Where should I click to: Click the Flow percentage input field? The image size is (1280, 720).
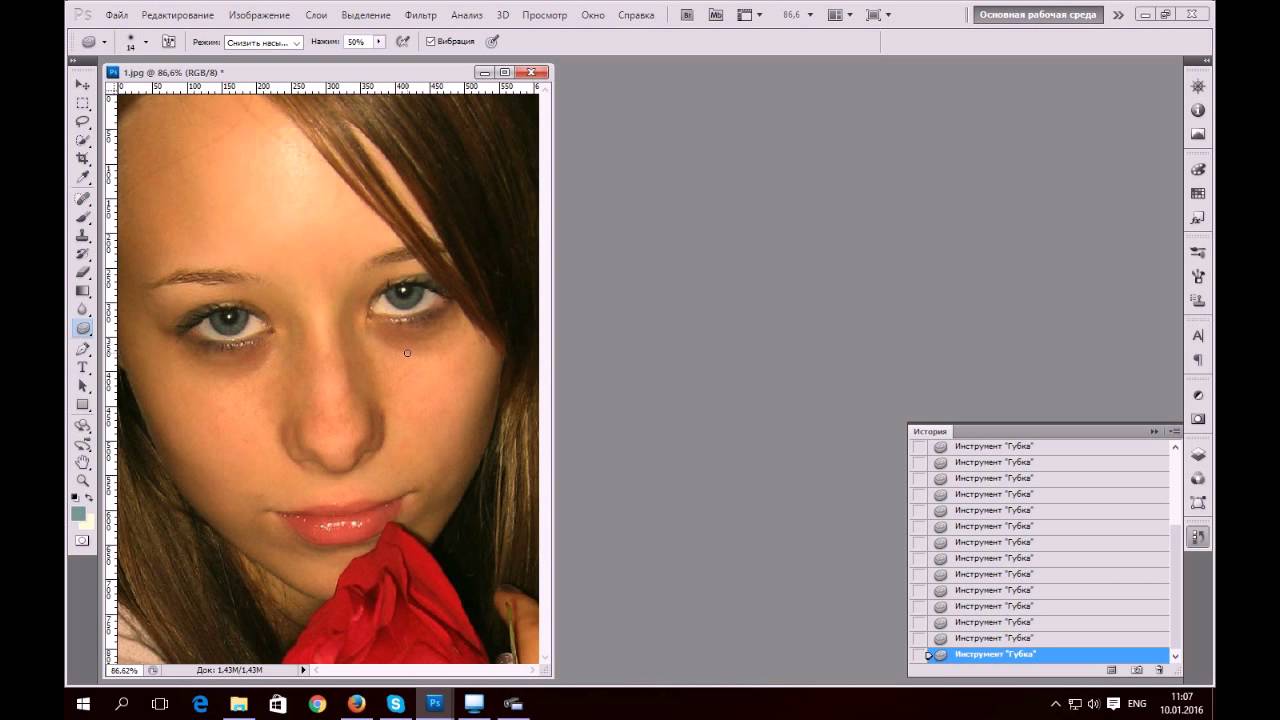(x=357, y=42)
